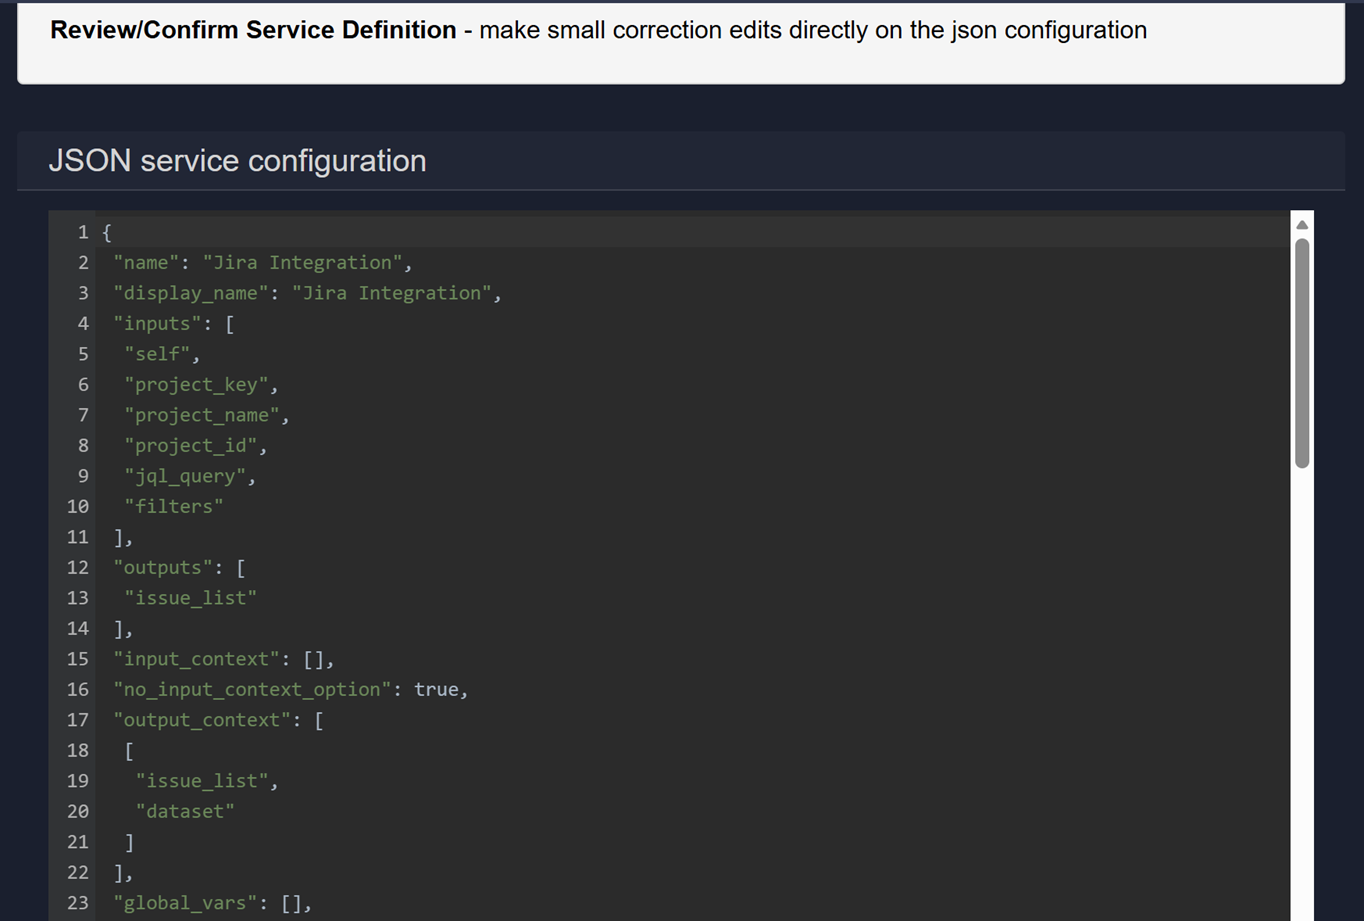Click the "project_name" entry
The height and width of the screenshot is (921, 1364).
coord(202,415)
